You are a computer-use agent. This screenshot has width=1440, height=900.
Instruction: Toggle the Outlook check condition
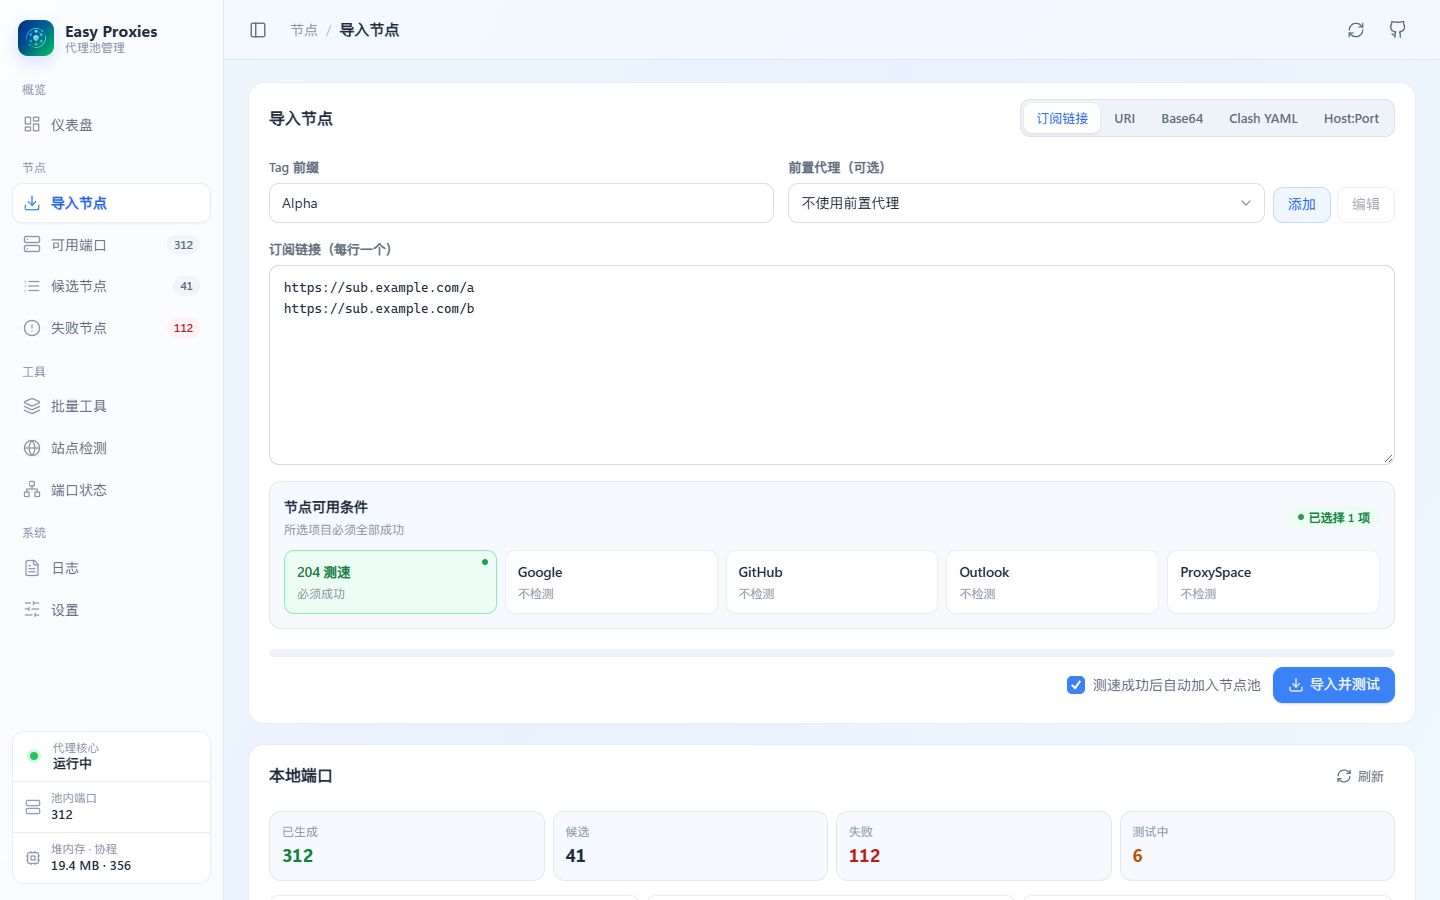pyautogui.click(x=1052, y=582)
